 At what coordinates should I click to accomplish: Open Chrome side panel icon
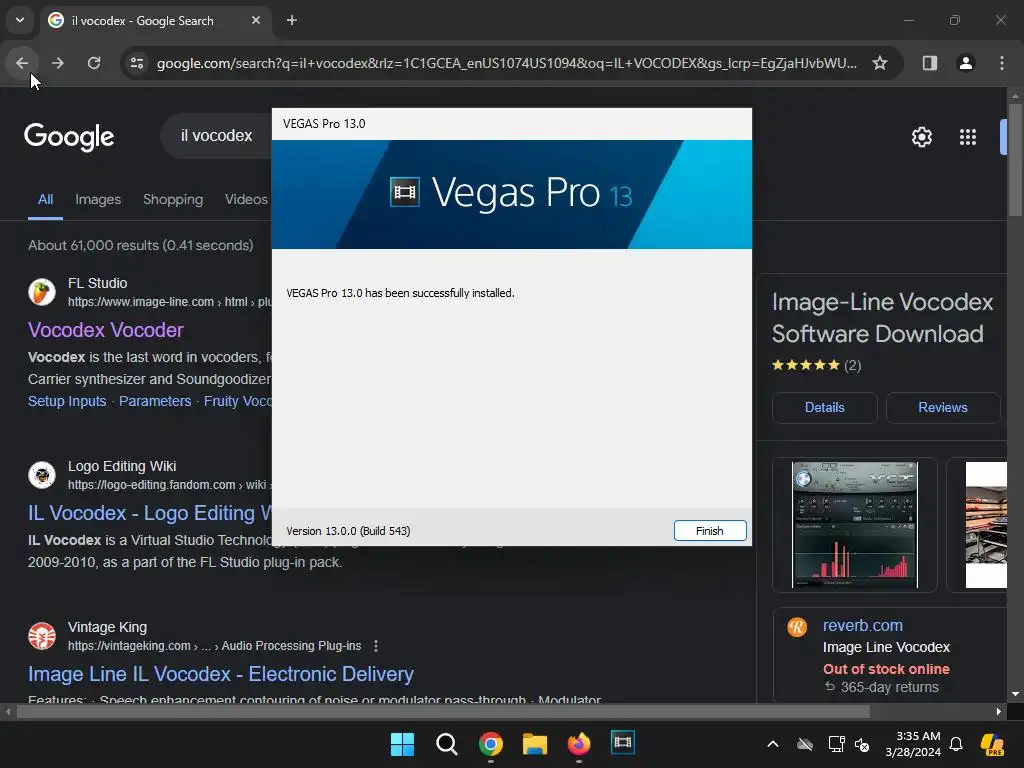(x=930, y=63)
